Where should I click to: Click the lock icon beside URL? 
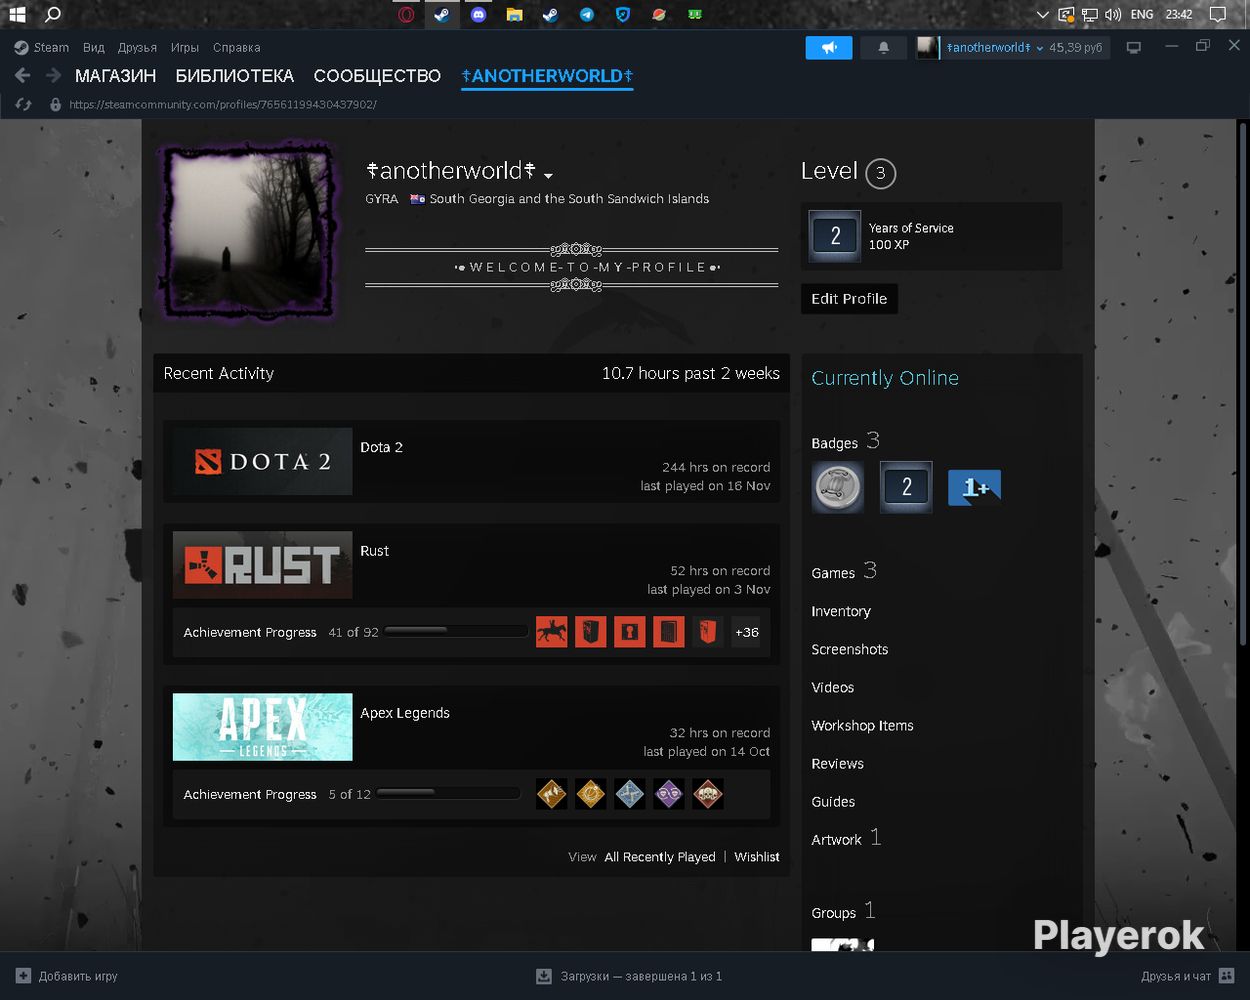pos(55,104)
